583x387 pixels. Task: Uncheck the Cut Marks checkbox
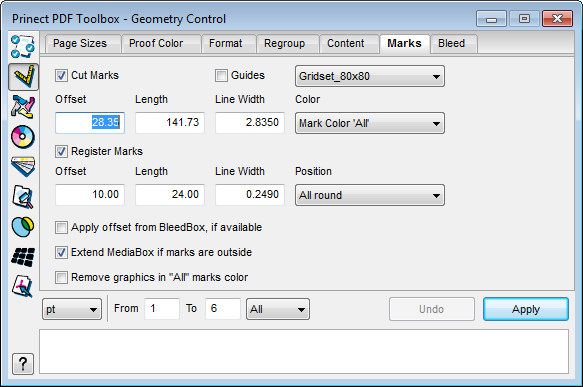click(61, 75)
